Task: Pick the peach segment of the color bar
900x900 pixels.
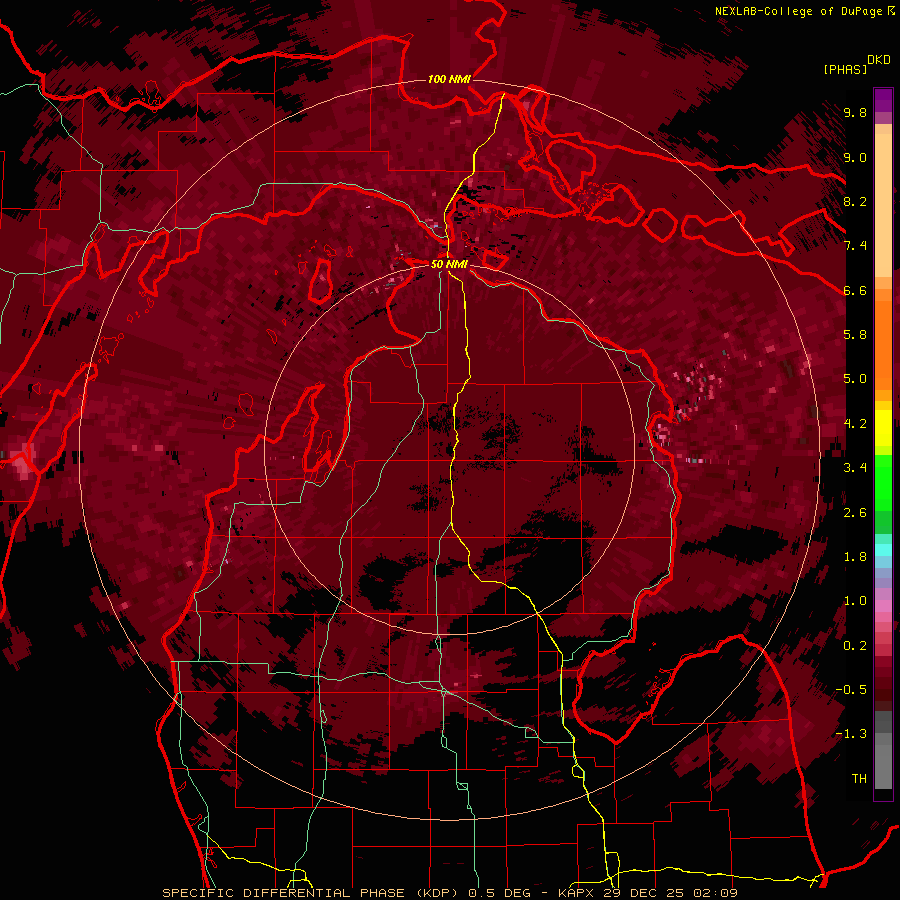Action: click(x=883, y=205)
